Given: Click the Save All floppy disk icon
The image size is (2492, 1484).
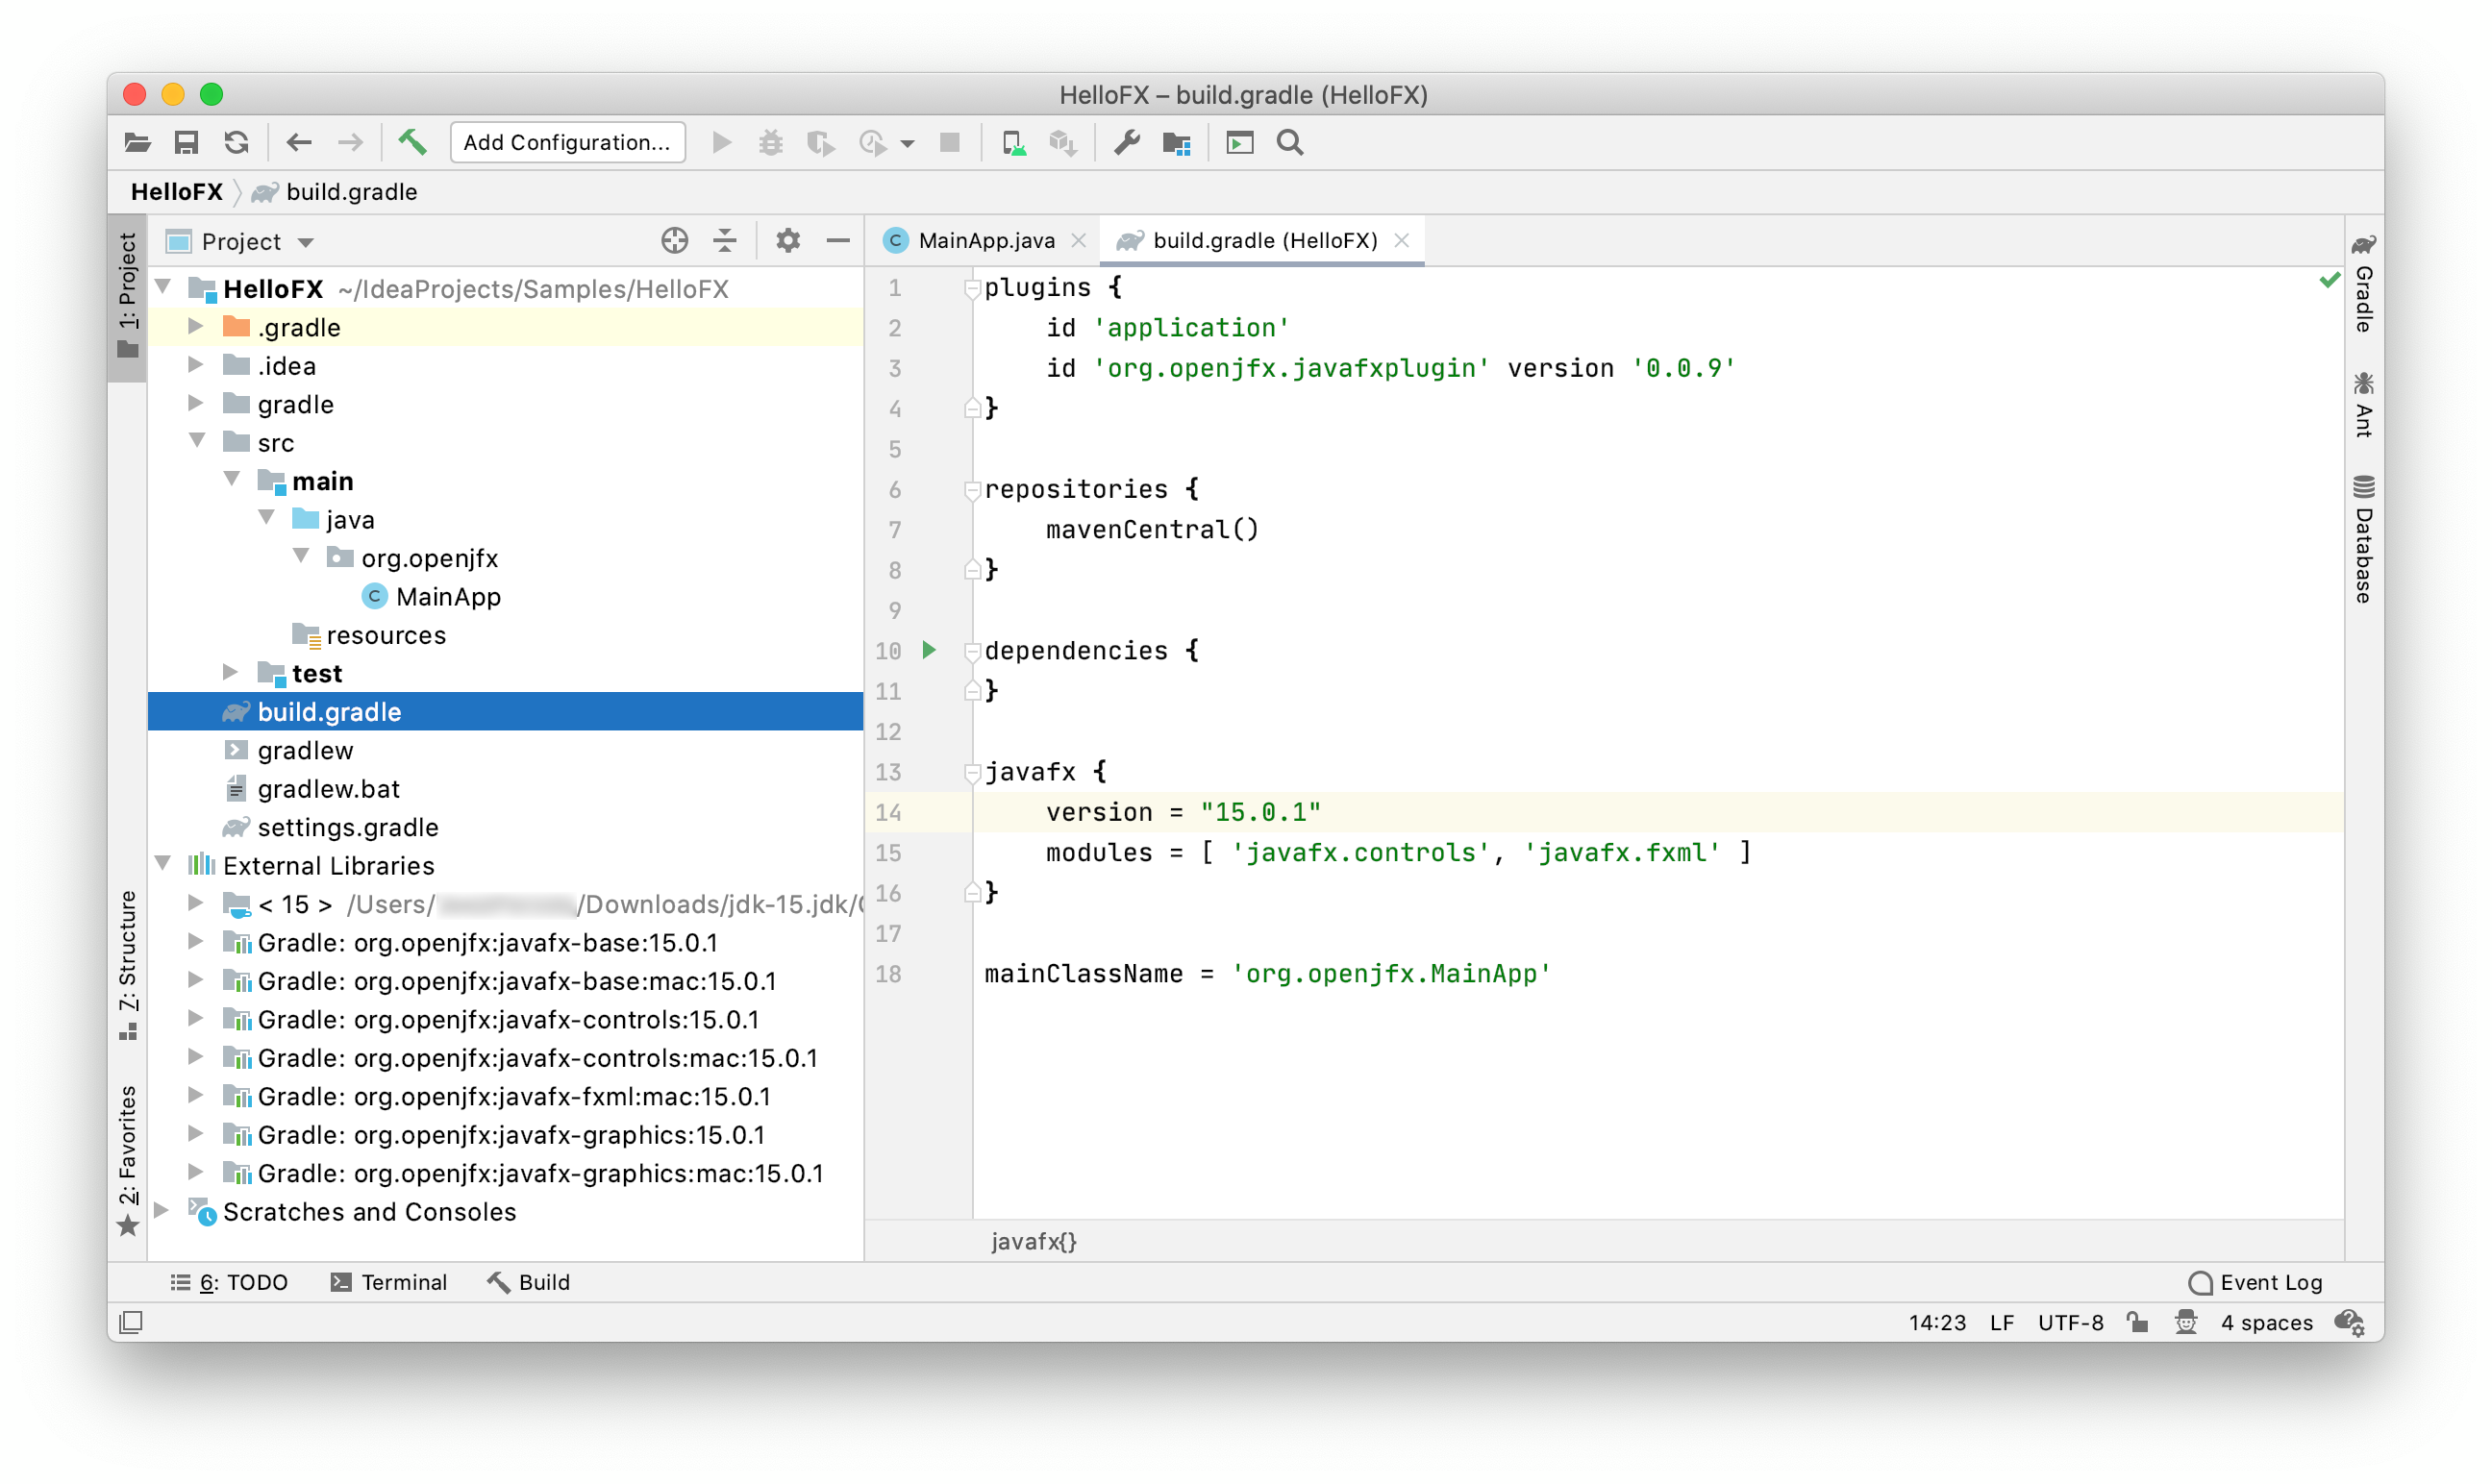Looking at the screenshot, I should tap(186, 143).
